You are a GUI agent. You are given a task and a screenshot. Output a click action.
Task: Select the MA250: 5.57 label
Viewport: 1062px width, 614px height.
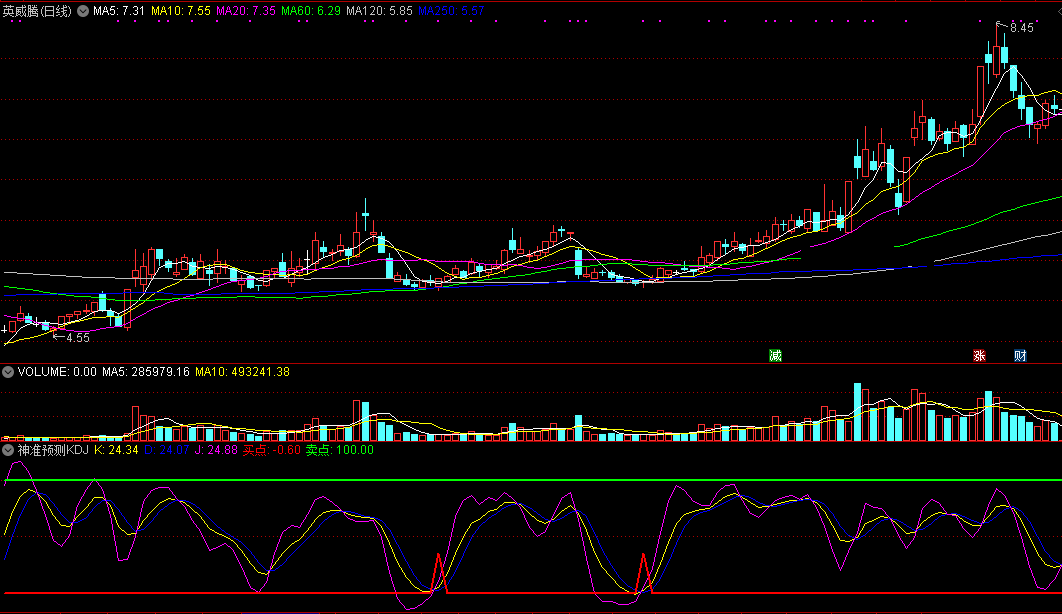coord(451,11)
